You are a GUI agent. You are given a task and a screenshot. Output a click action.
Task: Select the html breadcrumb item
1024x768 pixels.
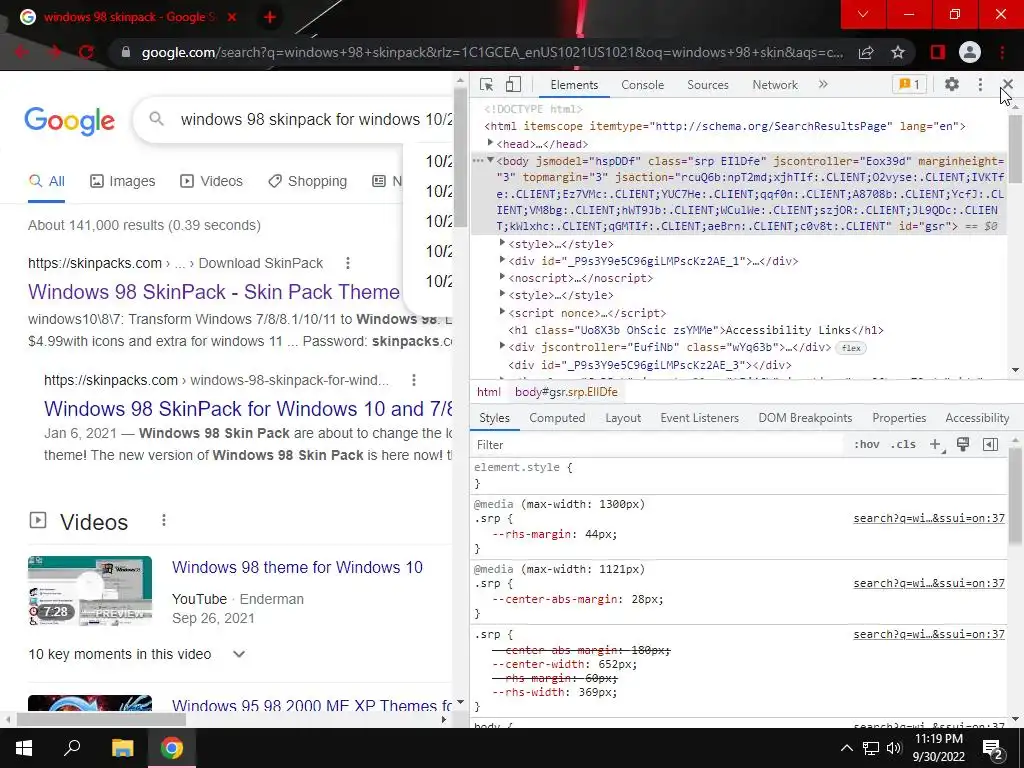[x=488, y=392]
